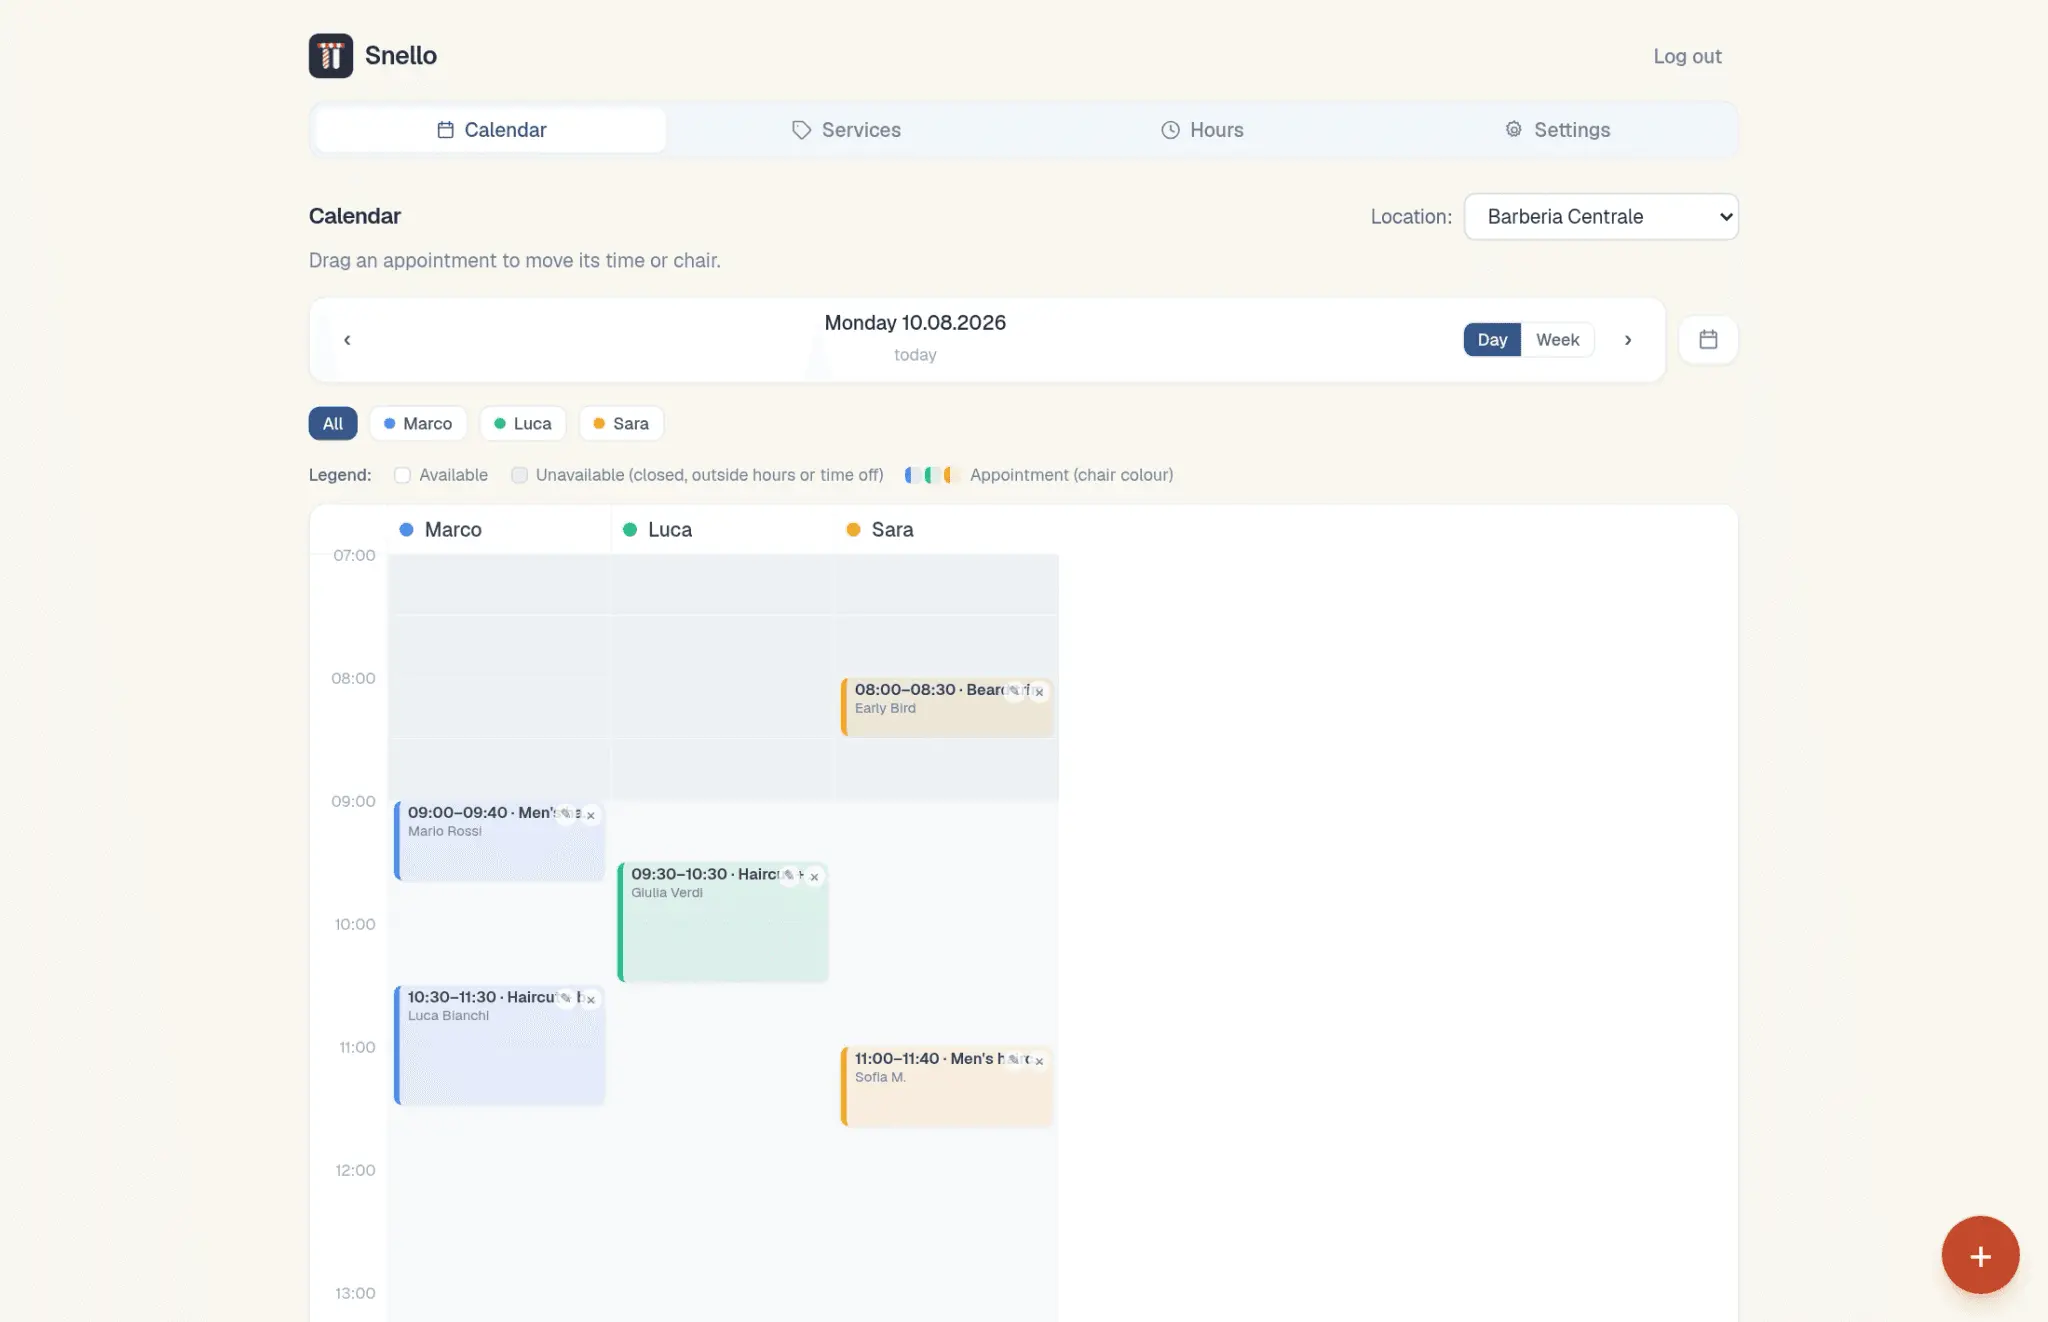Select Luca Bianchi 10:30–11:30 appointment
Viewport: 2048px width, 1322px height.
click(x=499, y=1045)
